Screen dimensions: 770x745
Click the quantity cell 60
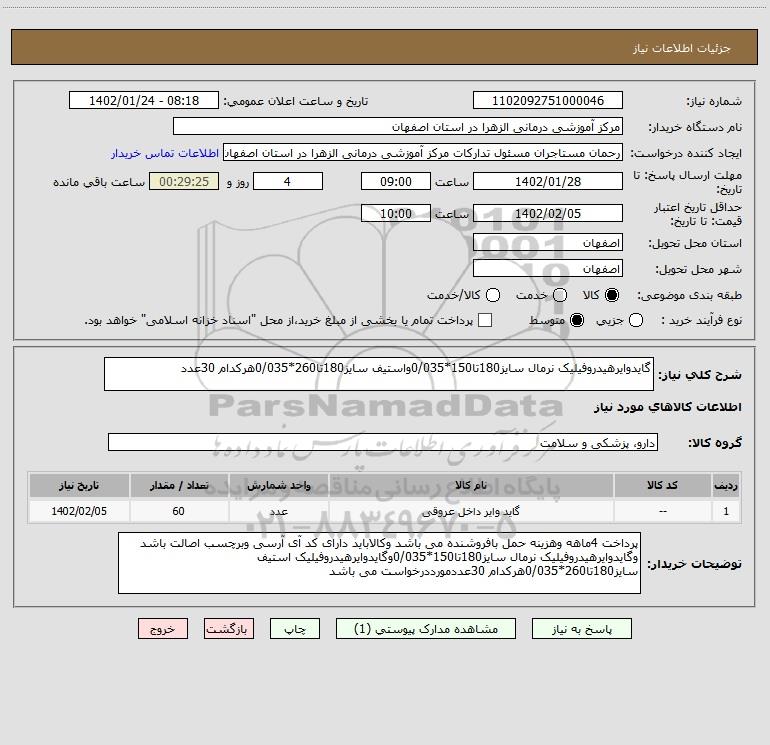pos(178,511)
